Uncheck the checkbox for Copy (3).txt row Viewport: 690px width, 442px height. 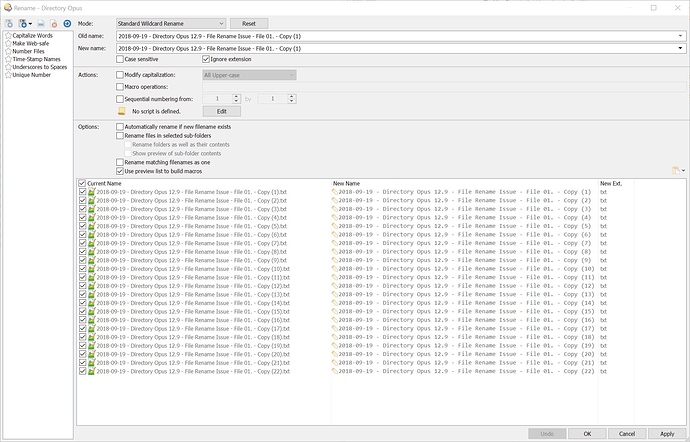82,209
